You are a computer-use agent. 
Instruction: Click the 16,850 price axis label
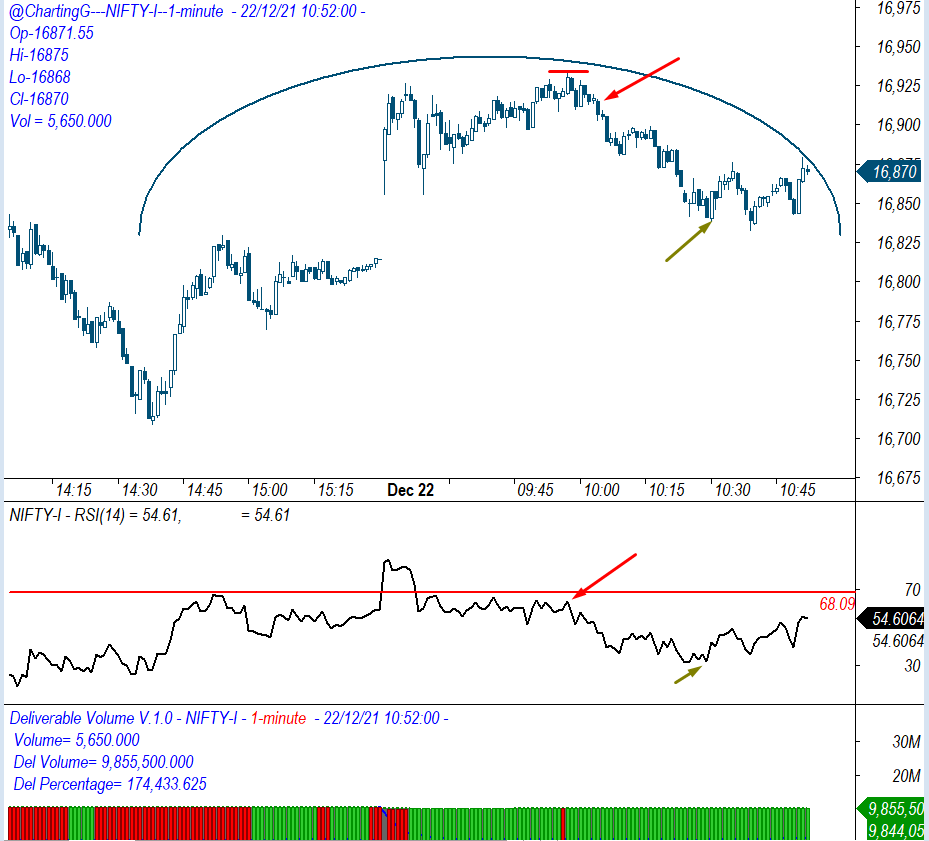pyautogui.click(x=898, y=204)
